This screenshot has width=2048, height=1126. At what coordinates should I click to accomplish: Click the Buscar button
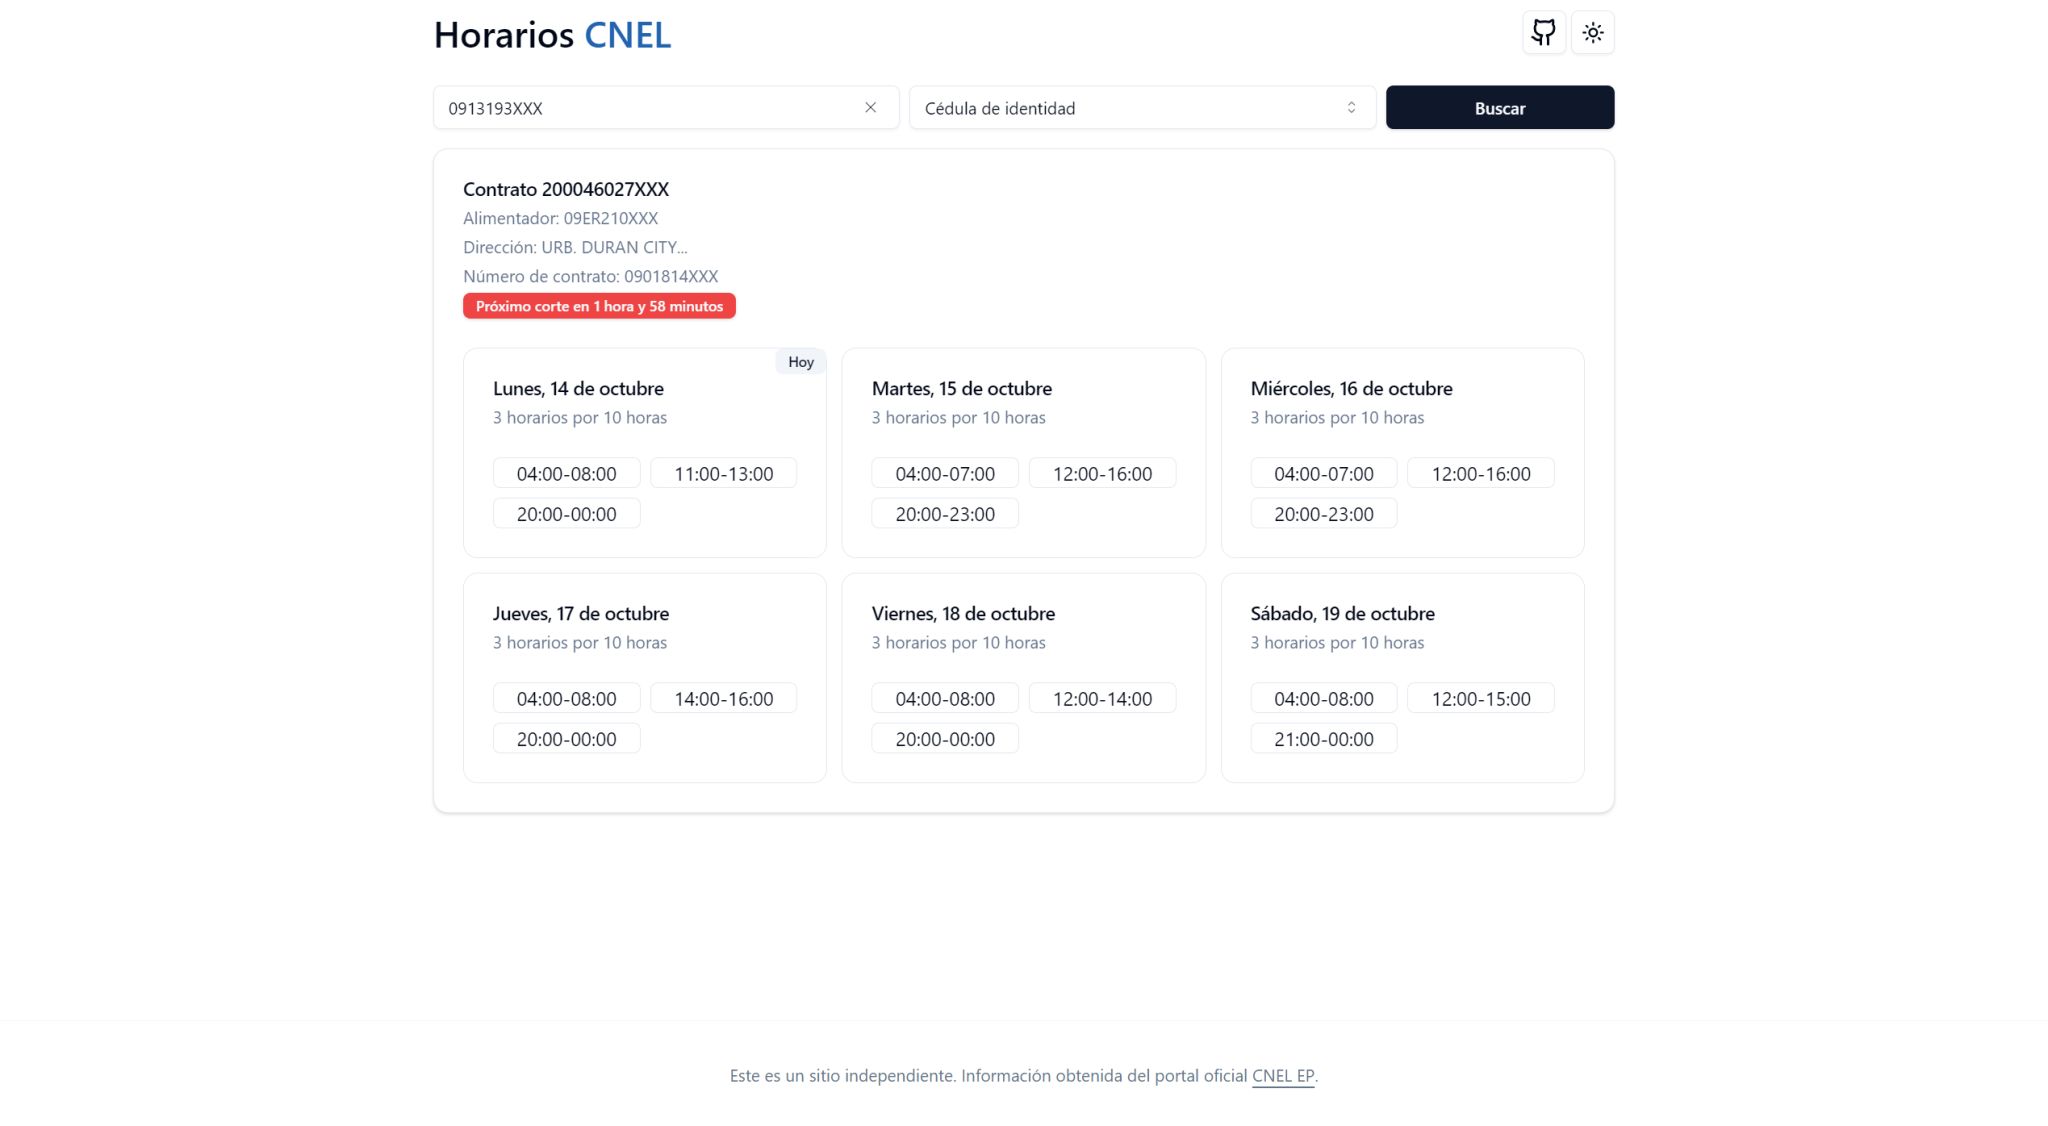coord(1499,108)
